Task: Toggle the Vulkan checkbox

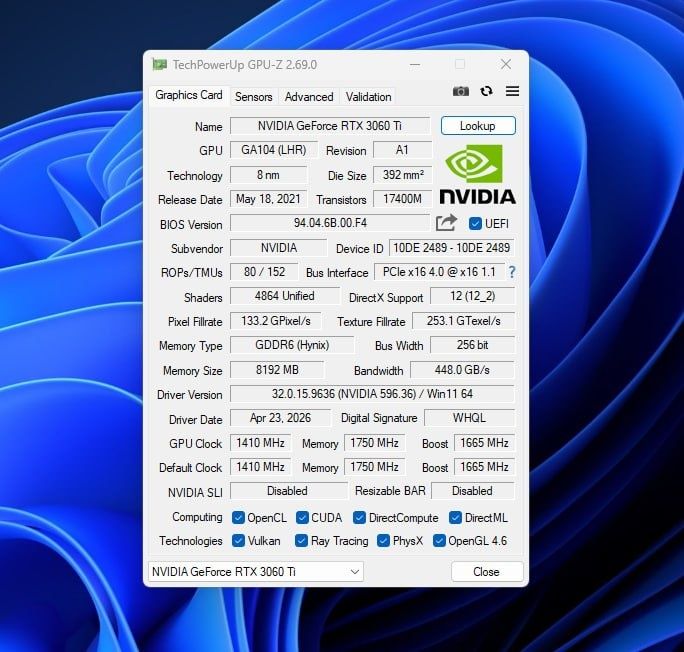Action: (x=238, y=541)
